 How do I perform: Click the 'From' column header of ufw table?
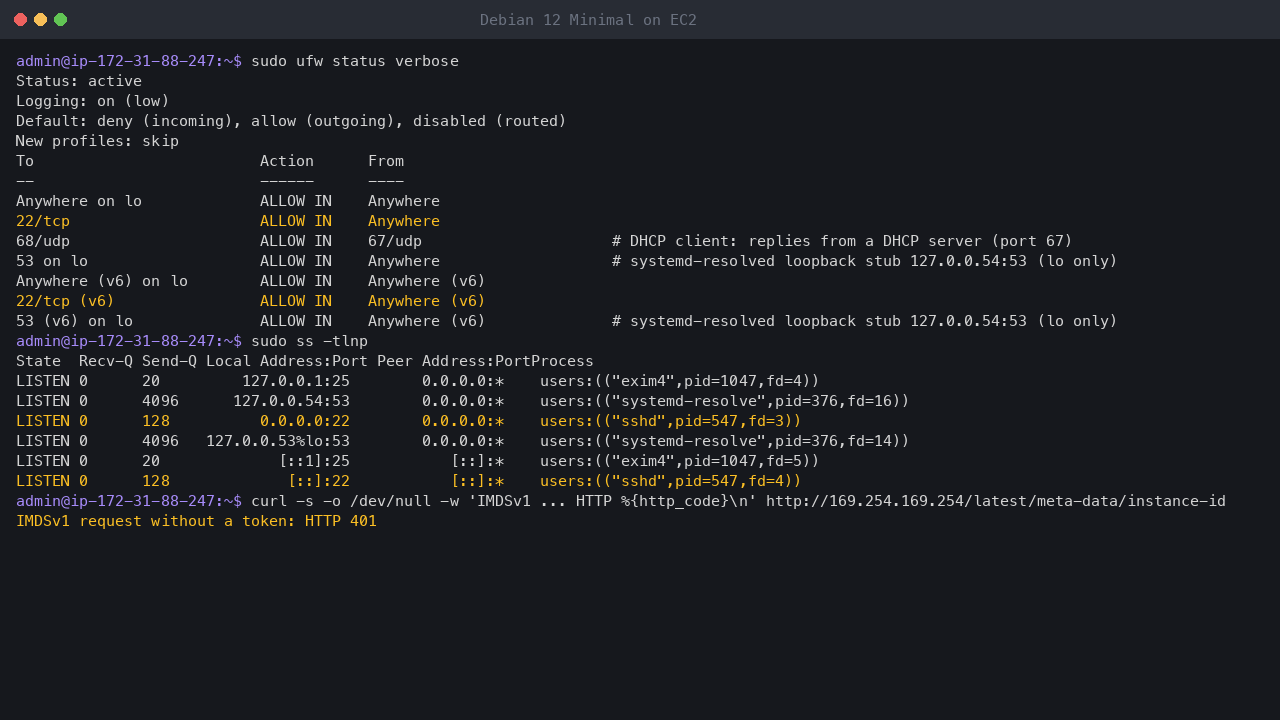click(x=386, y=161)
